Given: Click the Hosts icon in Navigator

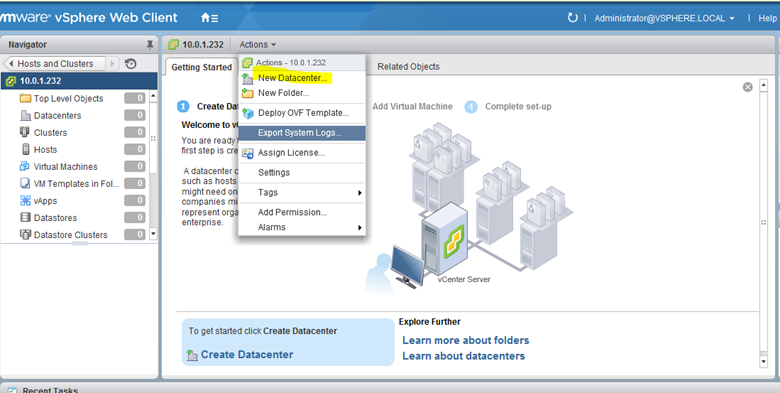Looking at the screenshot, I should tap(25, 149).
